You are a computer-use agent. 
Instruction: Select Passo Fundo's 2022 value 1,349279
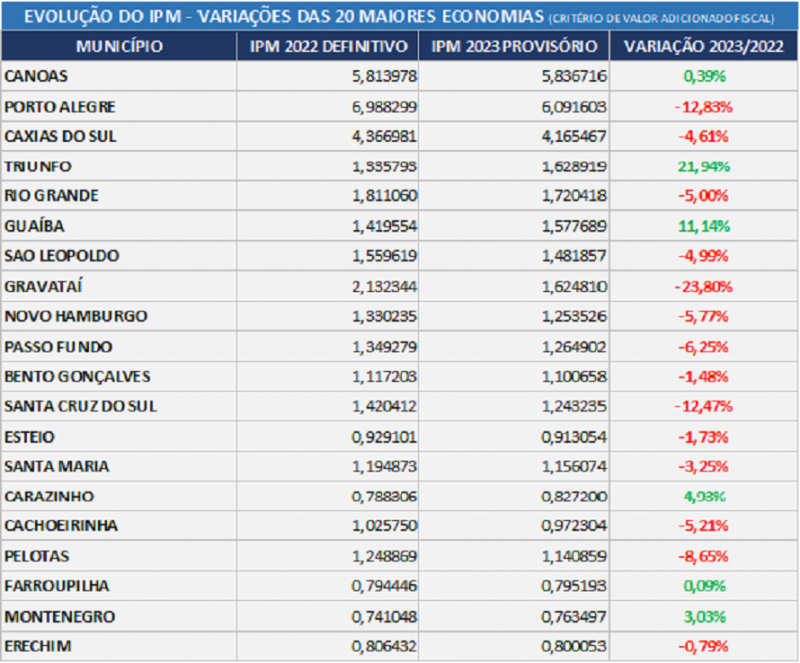click(x=384, y=347)
